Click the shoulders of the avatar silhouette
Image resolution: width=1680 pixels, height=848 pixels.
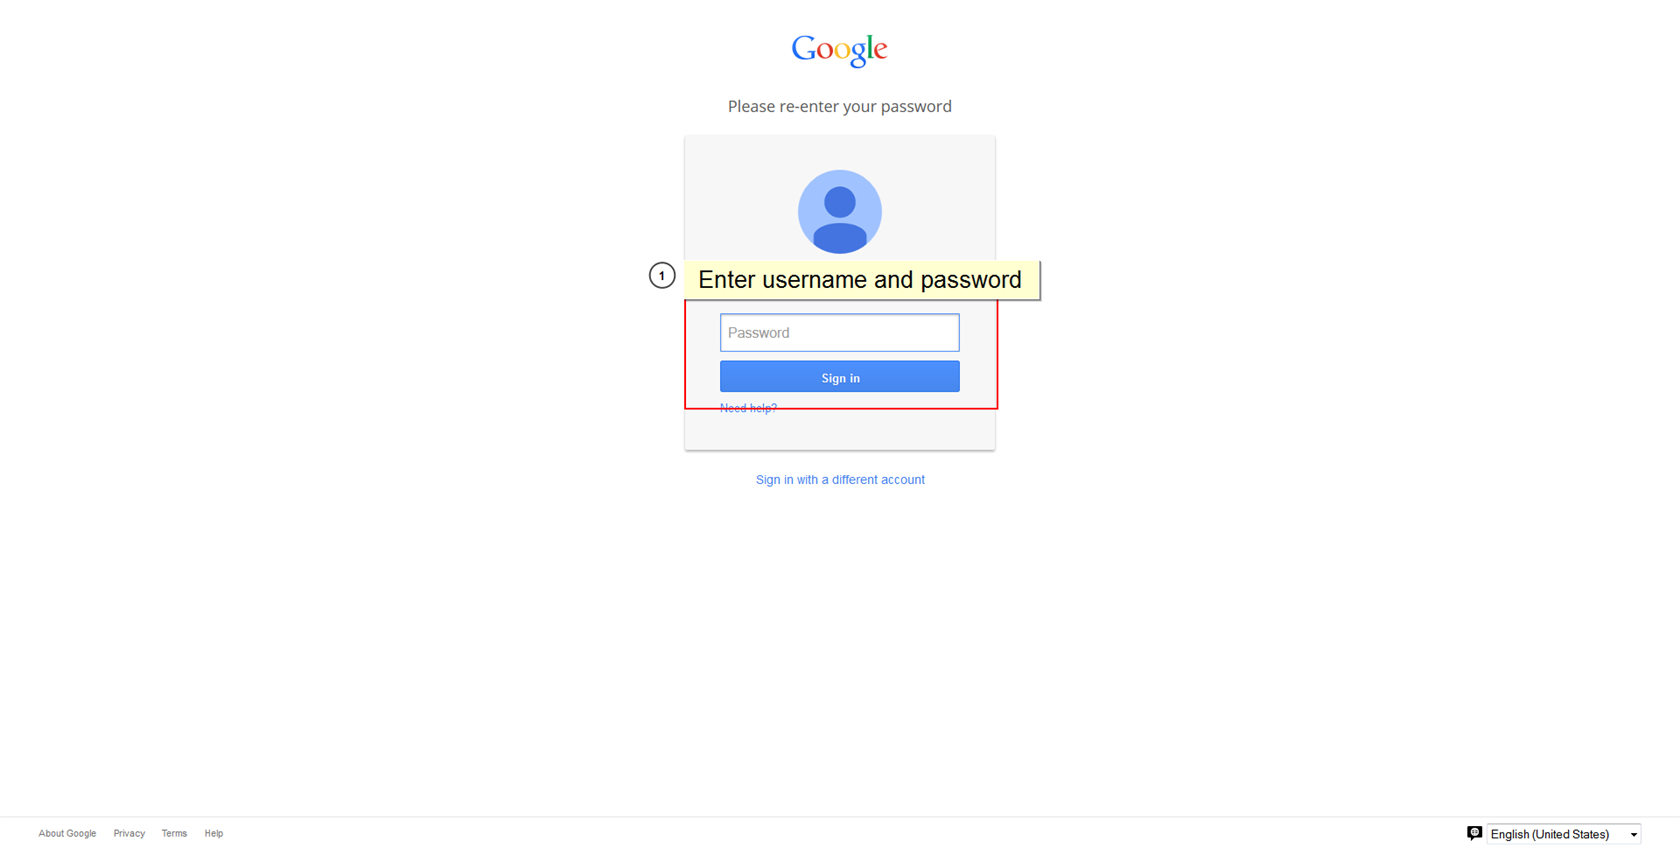(x=840, y=238)
